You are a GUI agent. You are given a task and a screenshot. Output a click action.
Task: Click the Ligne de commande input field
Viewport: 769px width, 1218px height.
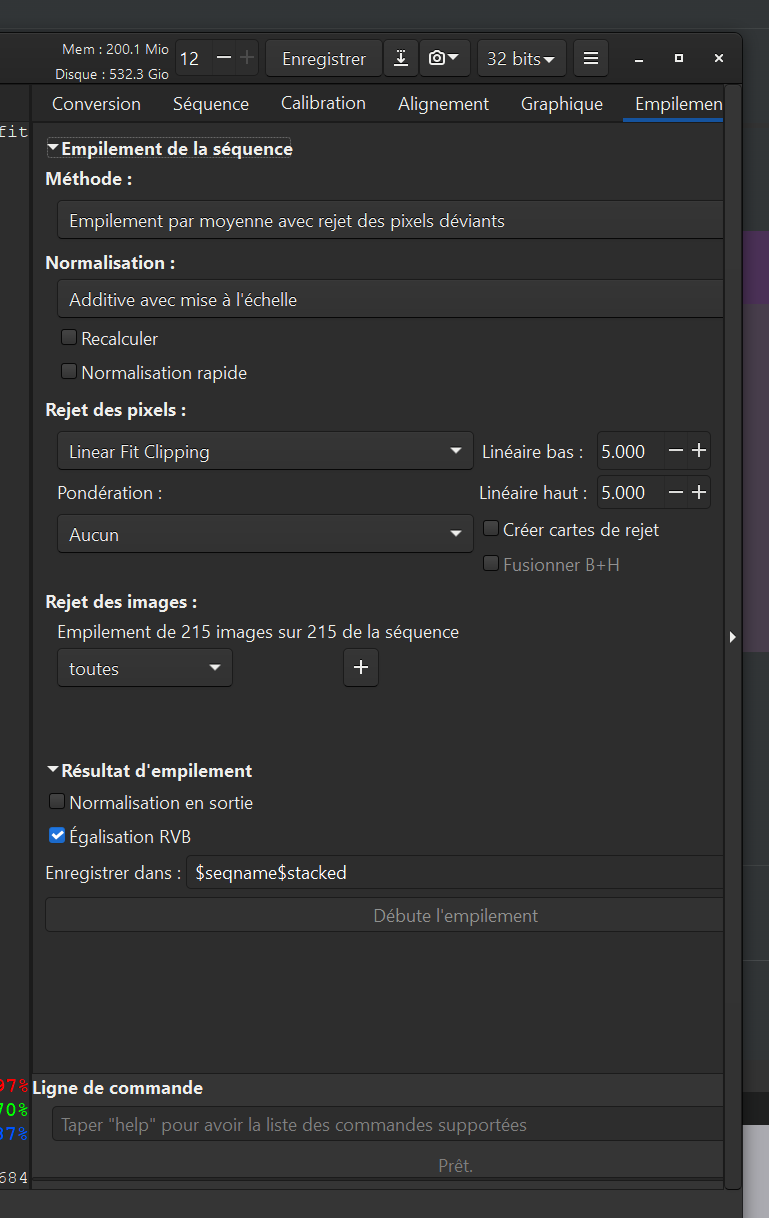(385, 1125)
